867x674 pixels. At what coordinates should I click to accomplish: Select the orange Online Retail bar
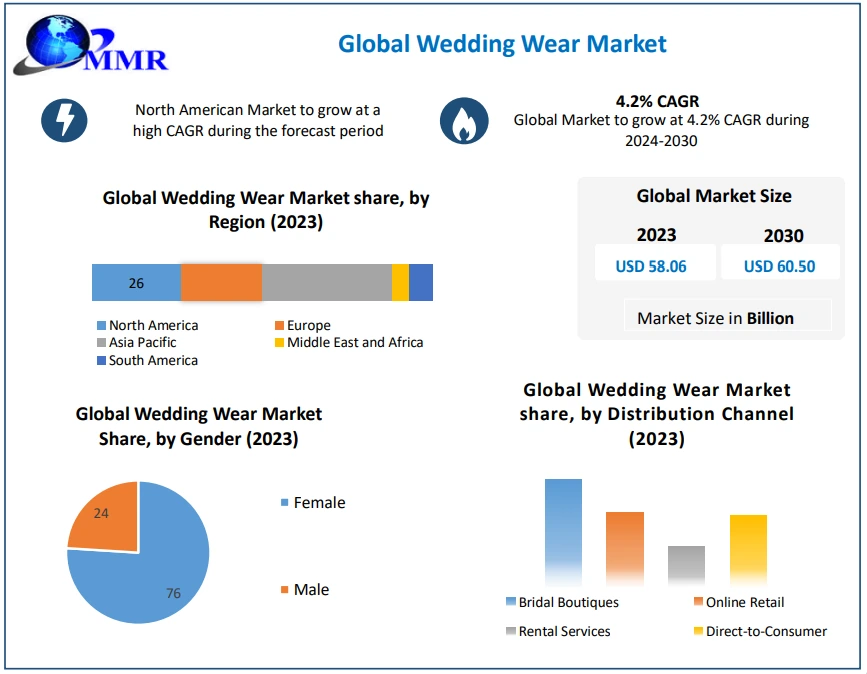pyautogui.click(x=625, y=546)
